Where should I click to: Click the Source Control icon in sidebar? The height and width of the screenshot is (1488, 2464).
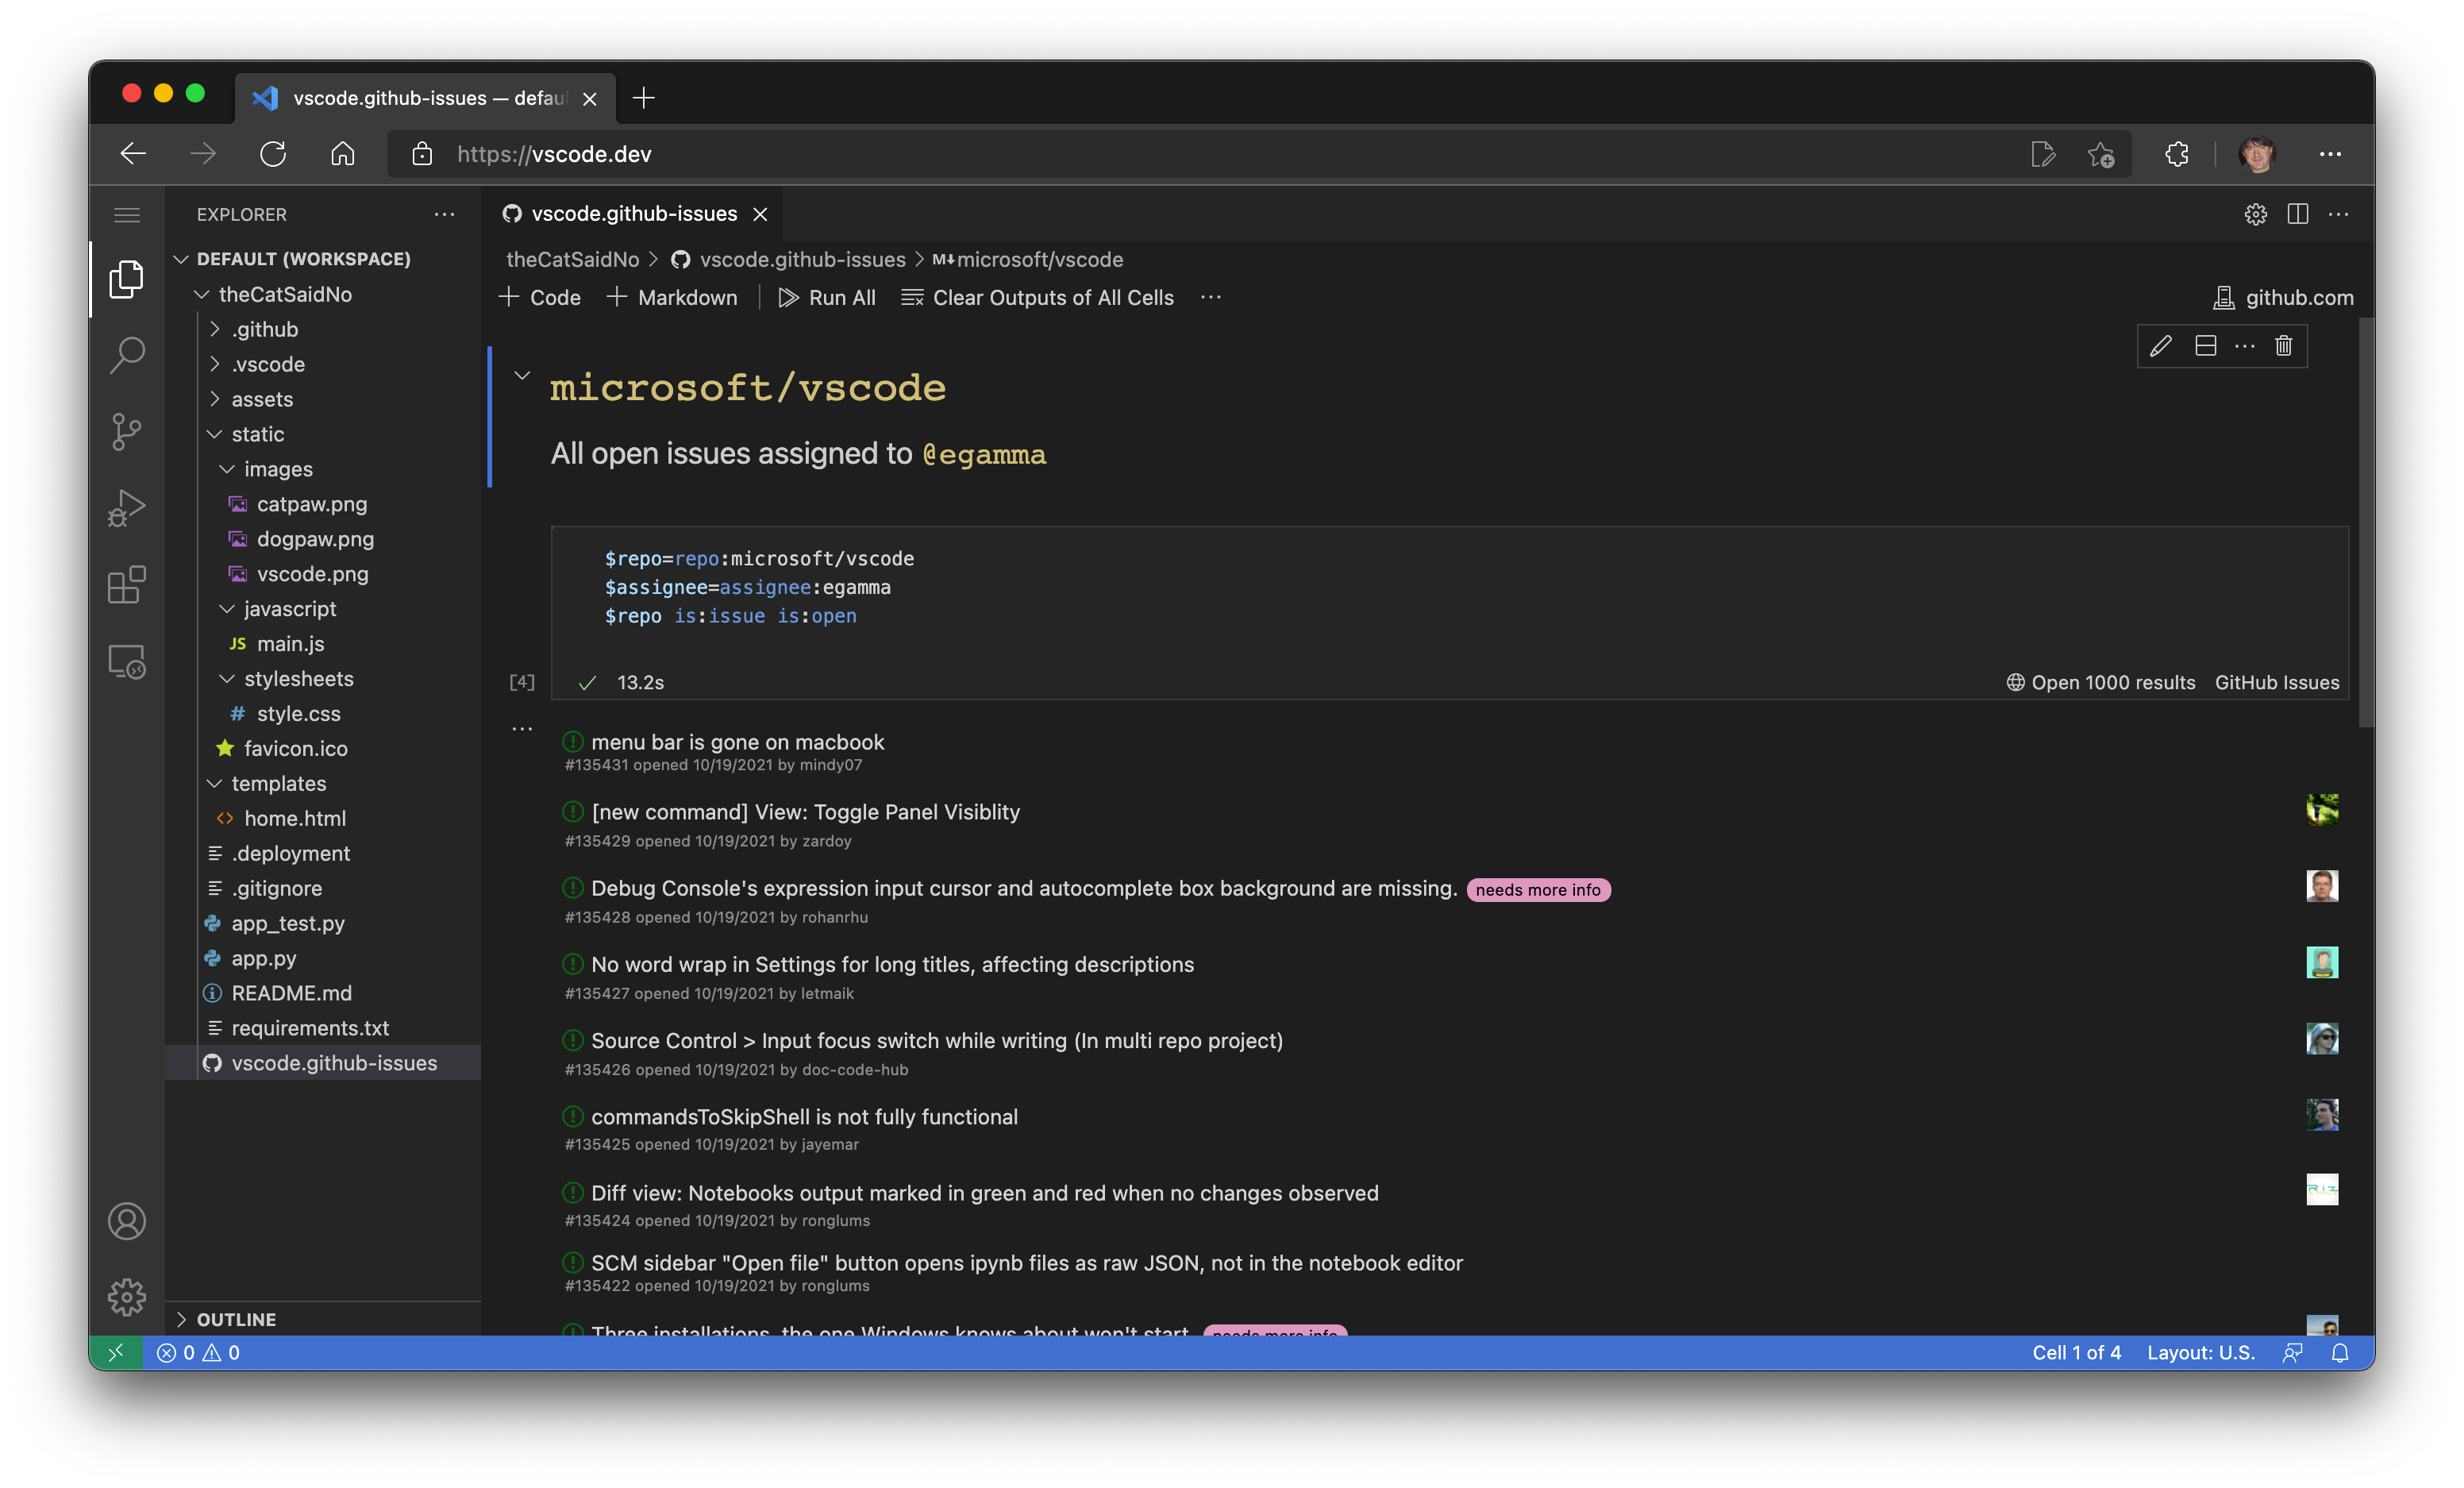(125, 430)
